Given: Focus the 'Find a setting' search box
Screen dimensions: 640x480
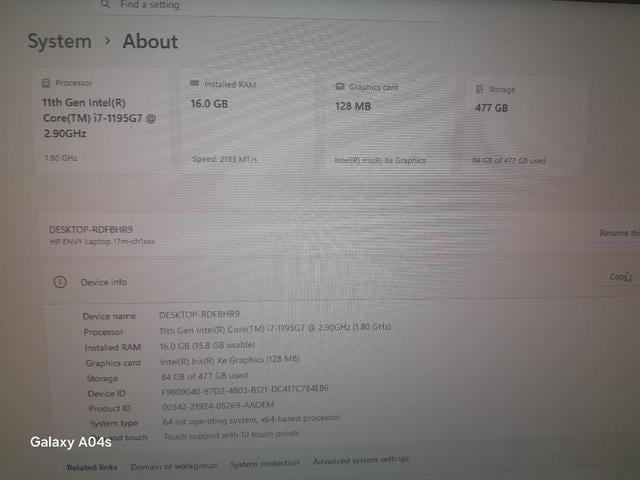Looking at the screenshot, I should 271,6.
